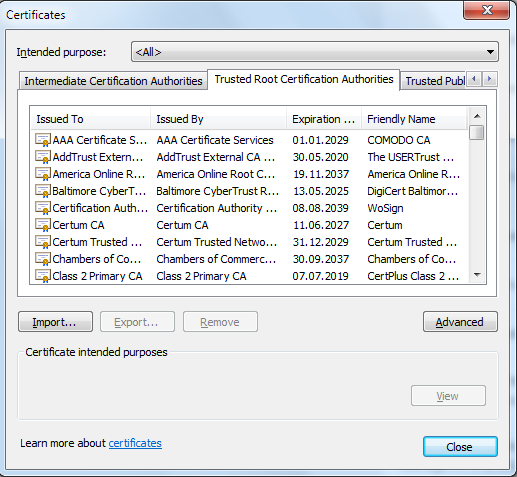Sort list by Issued To column header
Viewport: 517px width, 477px height.
pyautogui.click(x=91, y=119)
